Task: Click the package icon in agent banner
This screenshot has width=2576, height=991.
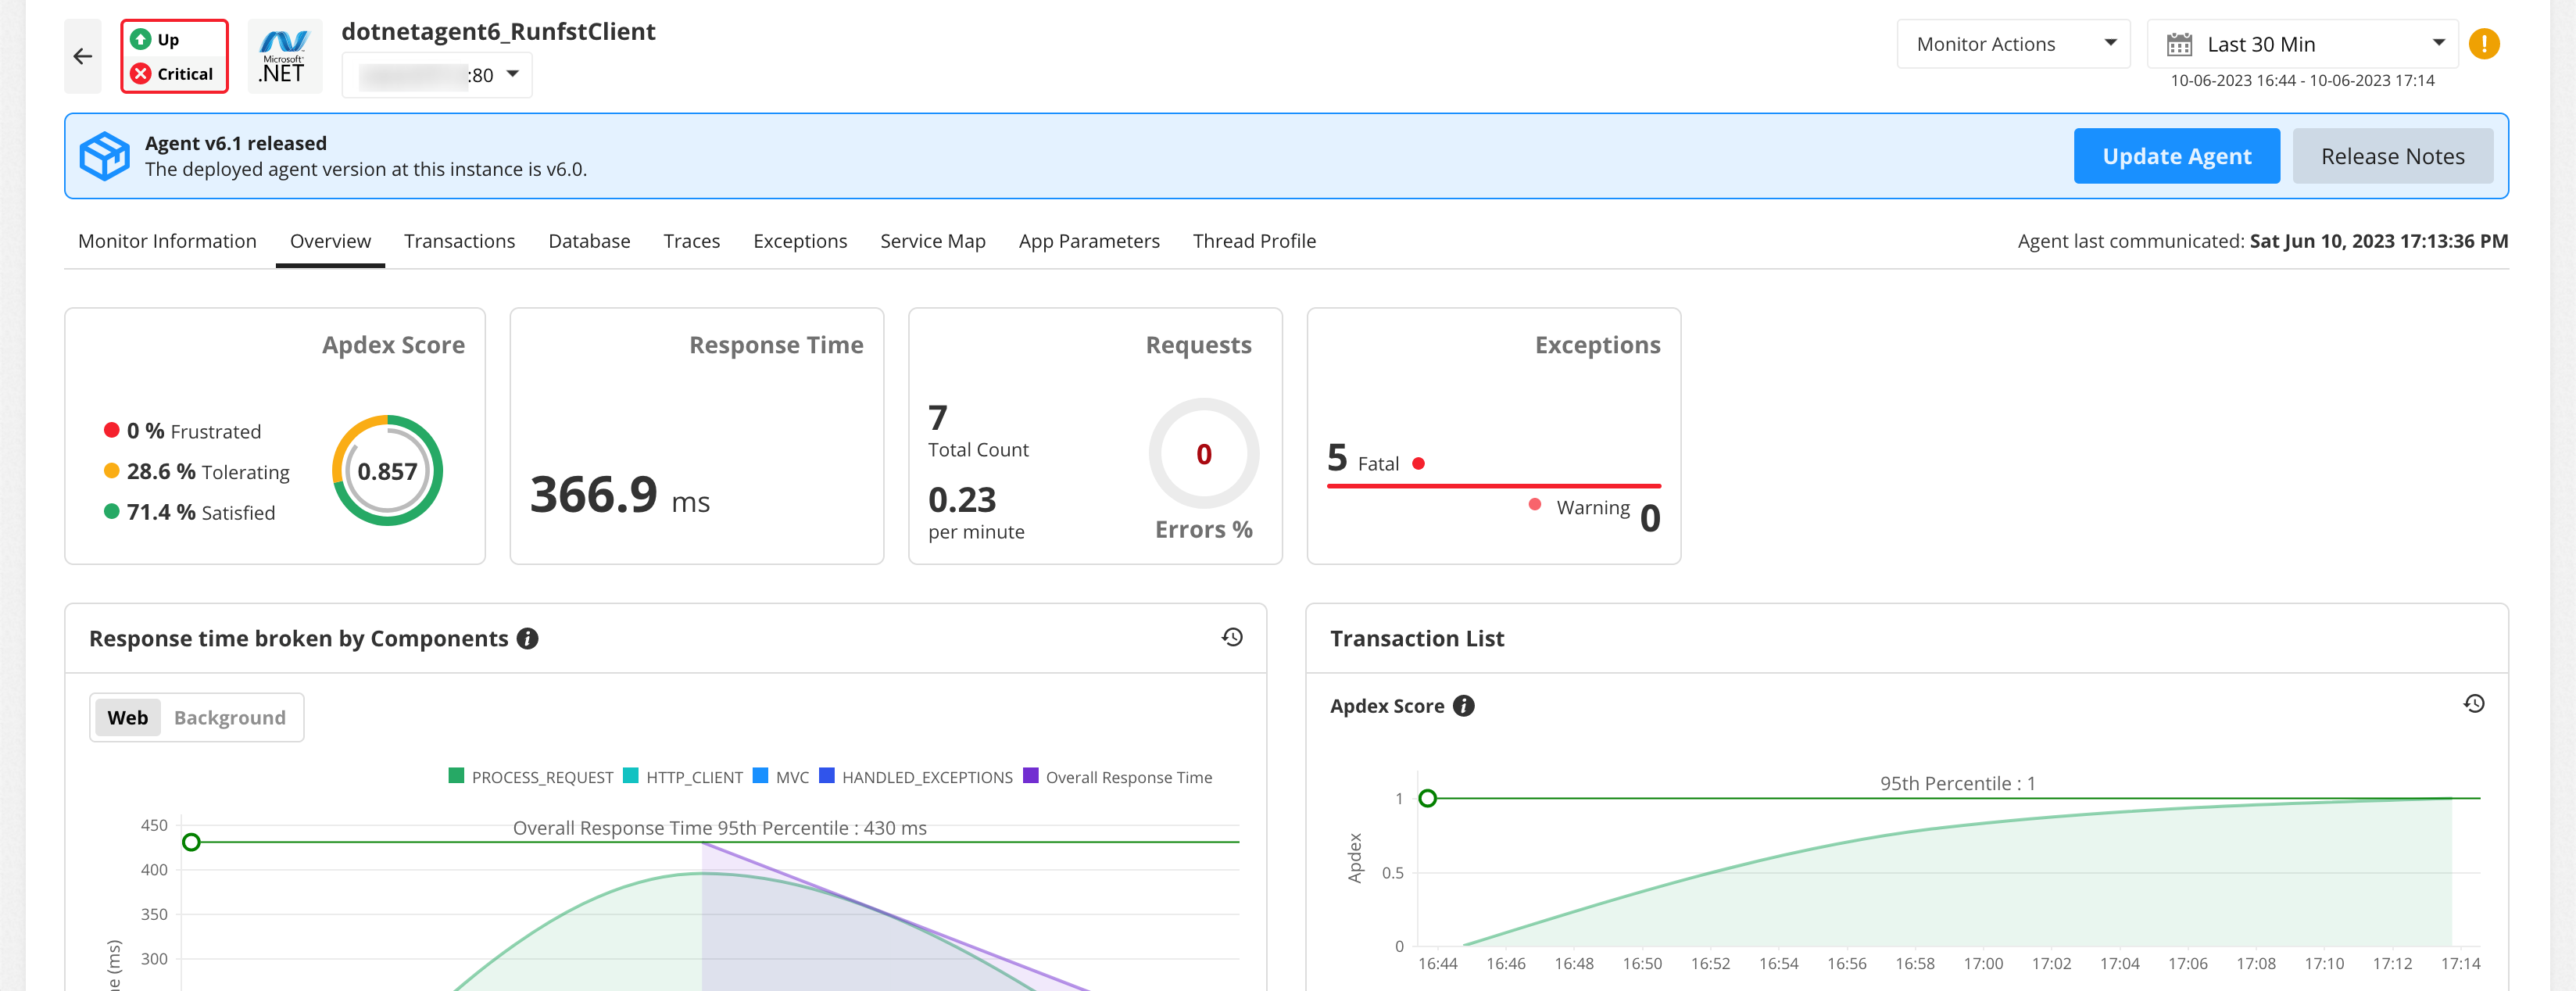Action: tap(104, 155)
